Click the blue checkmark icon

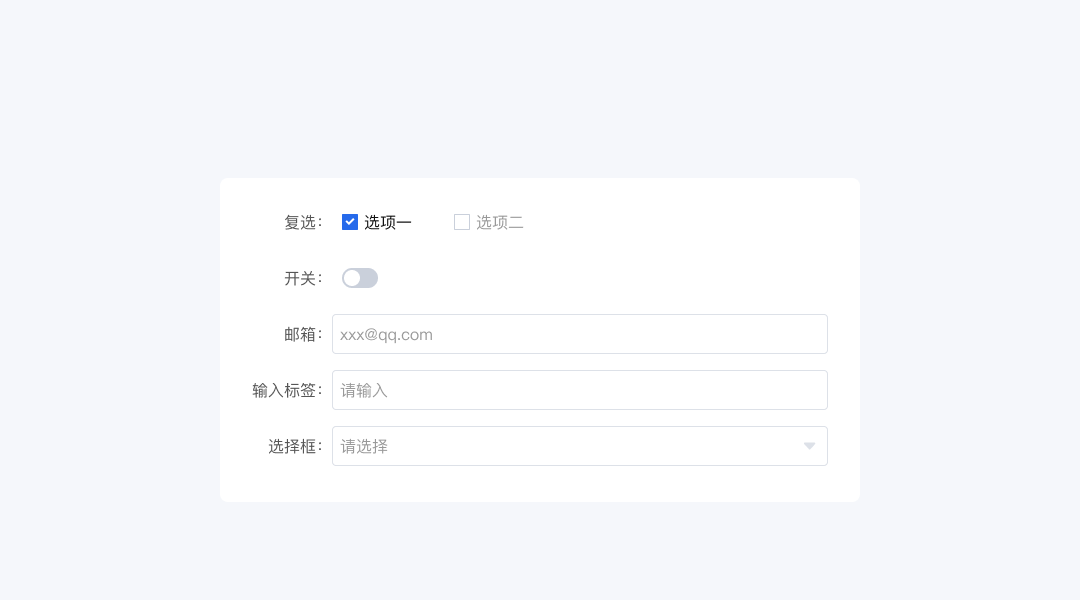pos(350,222)
